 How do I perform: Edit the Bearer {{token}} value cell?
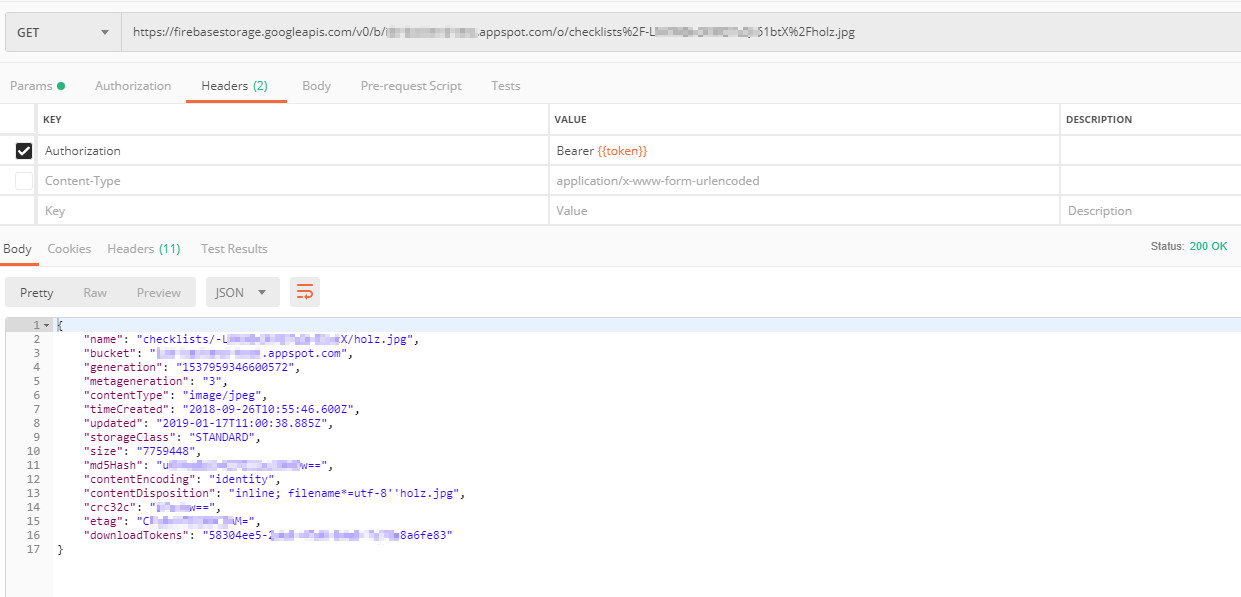[x=804, y=151]
